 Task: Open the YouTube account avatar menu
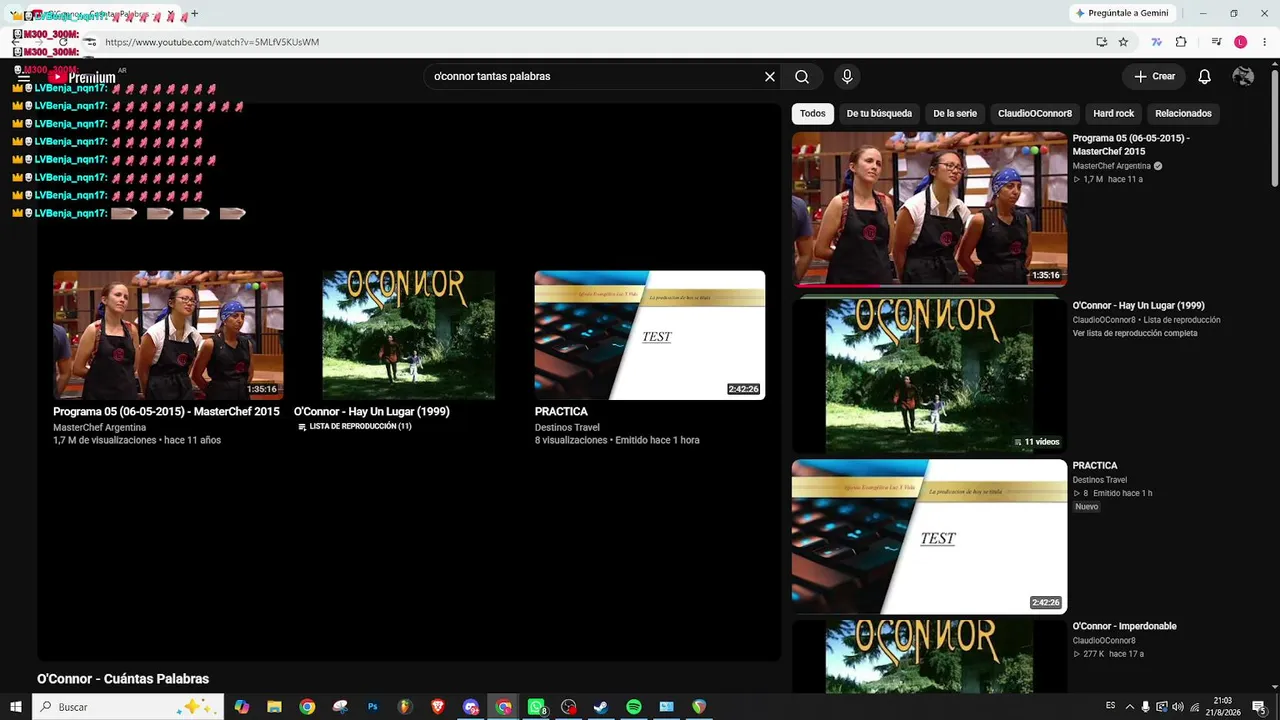point(1243,77)
